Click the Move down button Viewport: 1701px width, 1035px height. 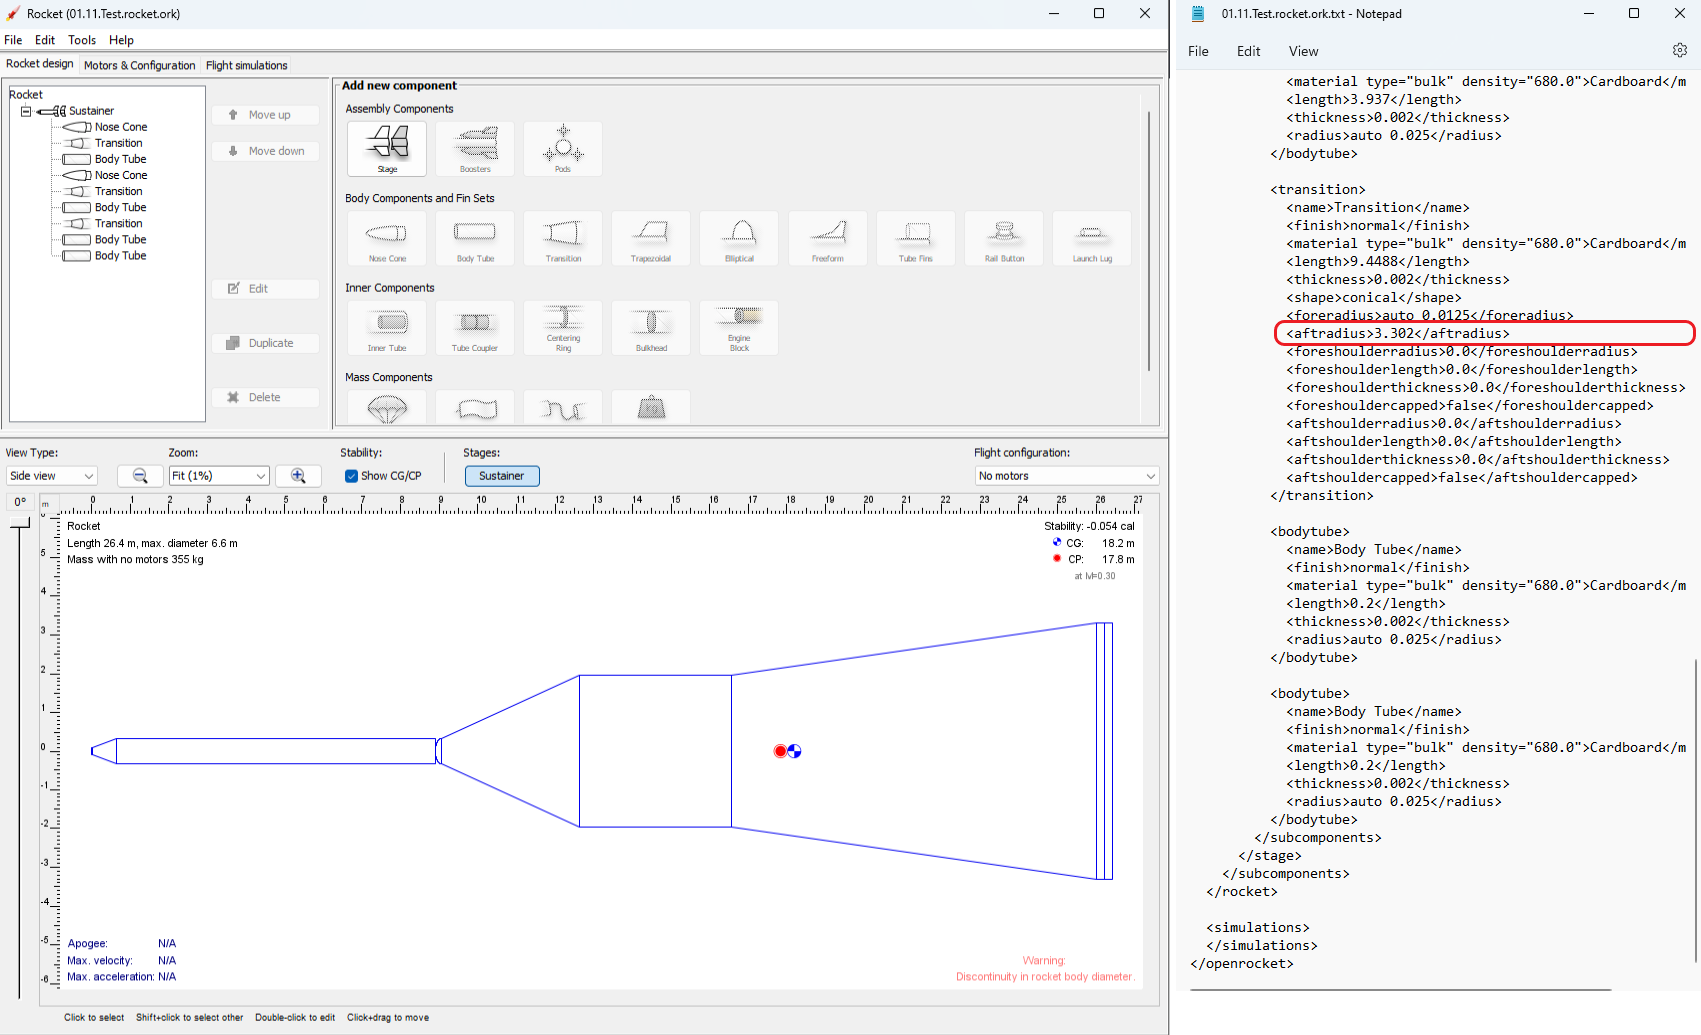(x=265, y=150)
